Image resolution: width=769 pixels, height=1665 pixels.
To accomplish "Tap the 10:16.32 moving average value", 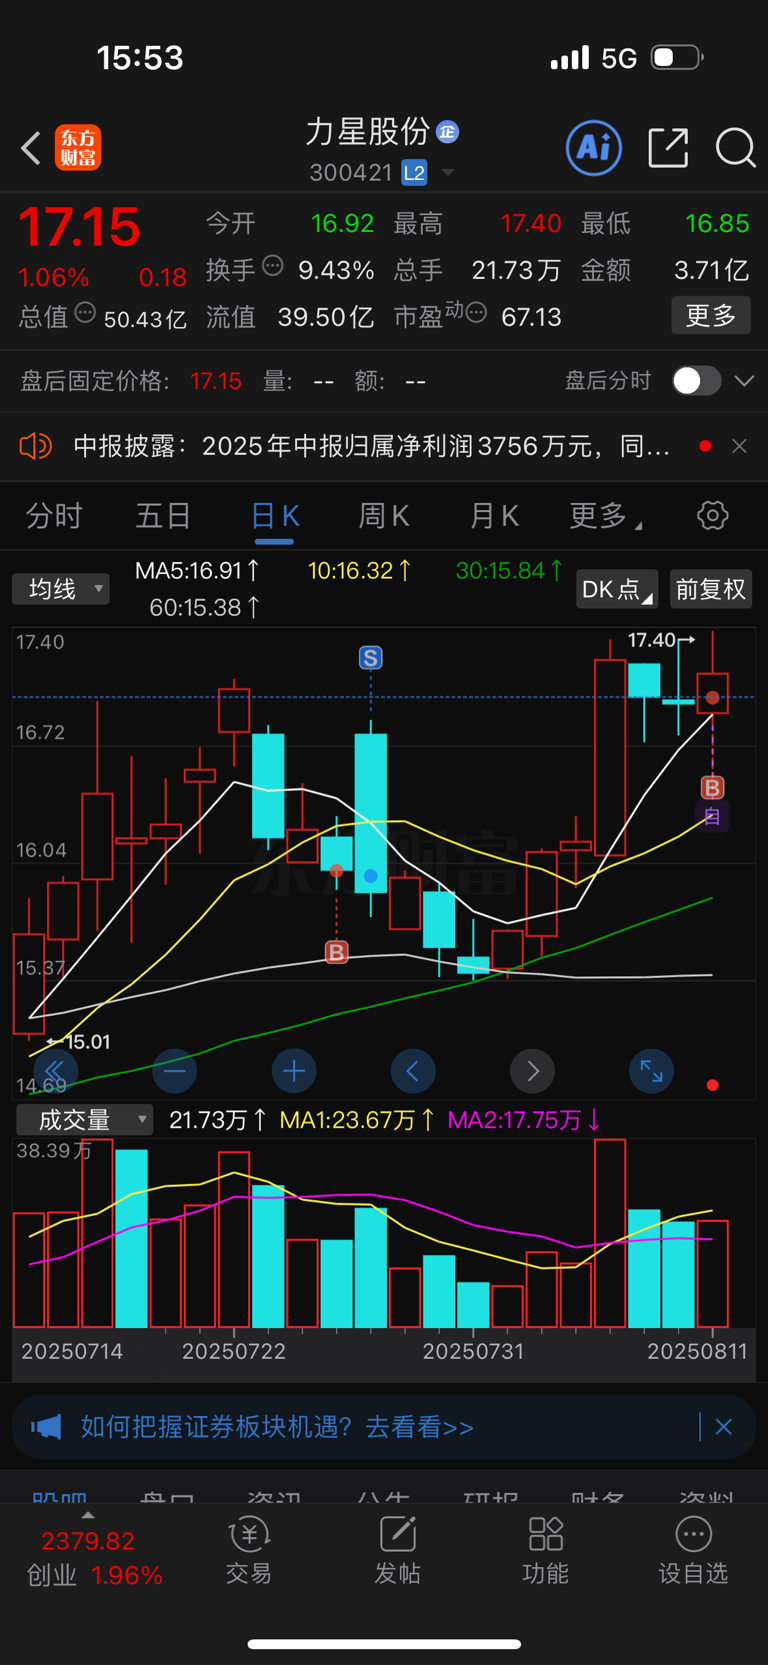I will [x=360, y=571].
